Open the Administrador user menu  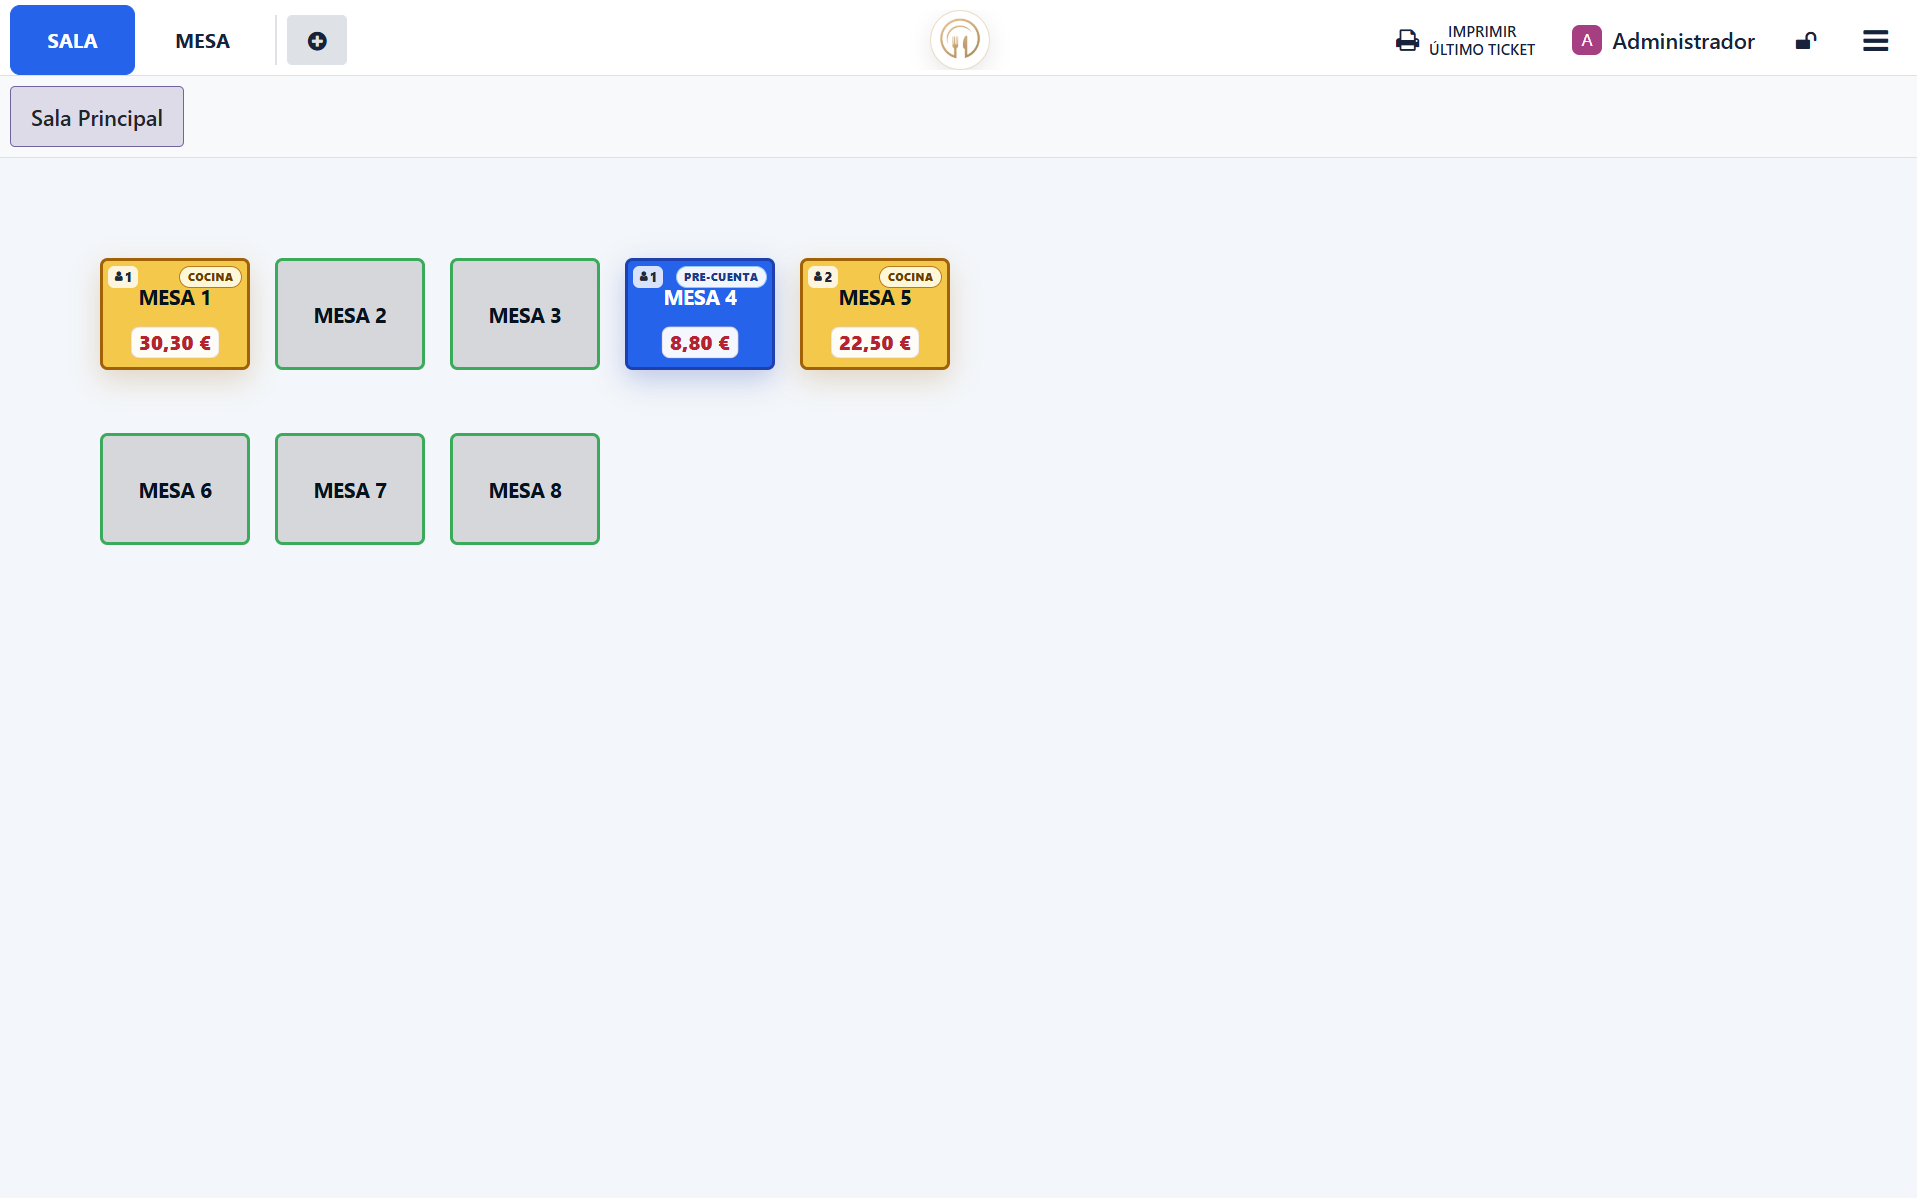[x=1663, y=41]
